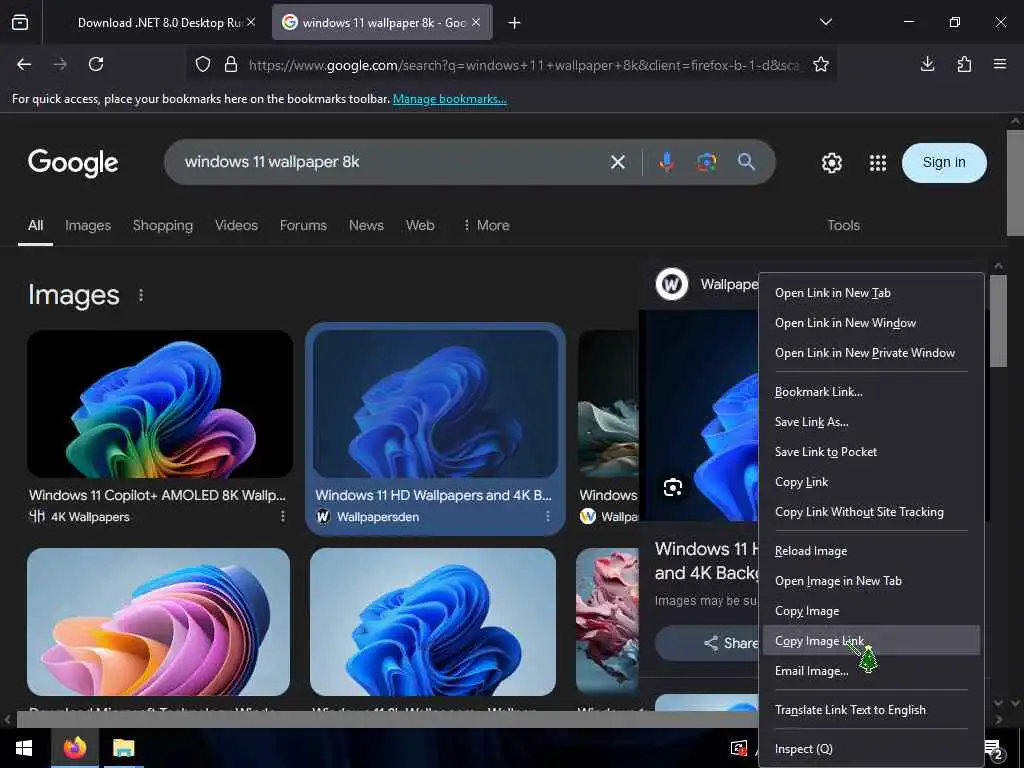
Task: Select Copy Link entry
Action: [x=871, y=482]
